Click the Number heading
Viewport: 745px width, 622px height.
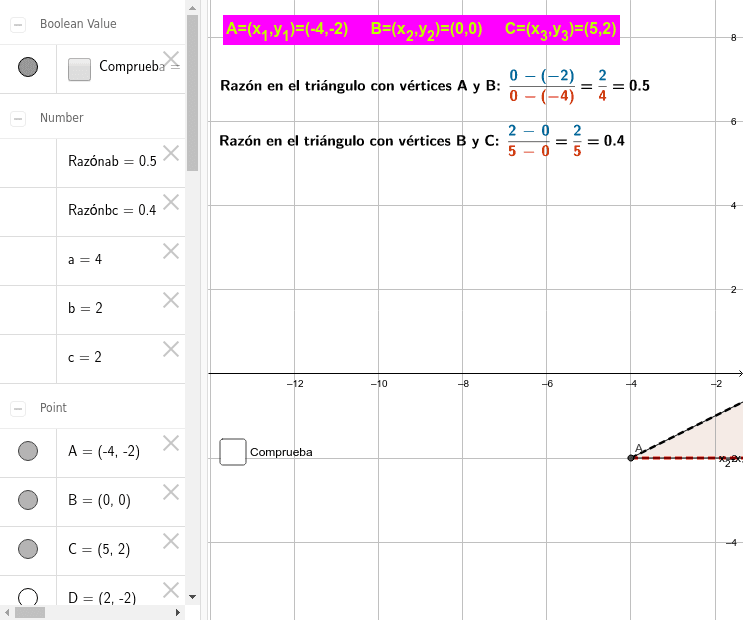pos(61,118)
